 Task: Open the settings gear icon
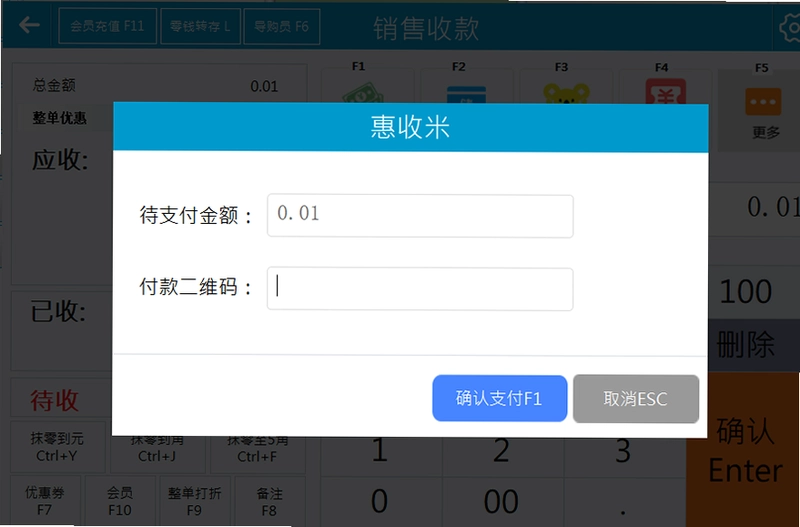(791, 27)
